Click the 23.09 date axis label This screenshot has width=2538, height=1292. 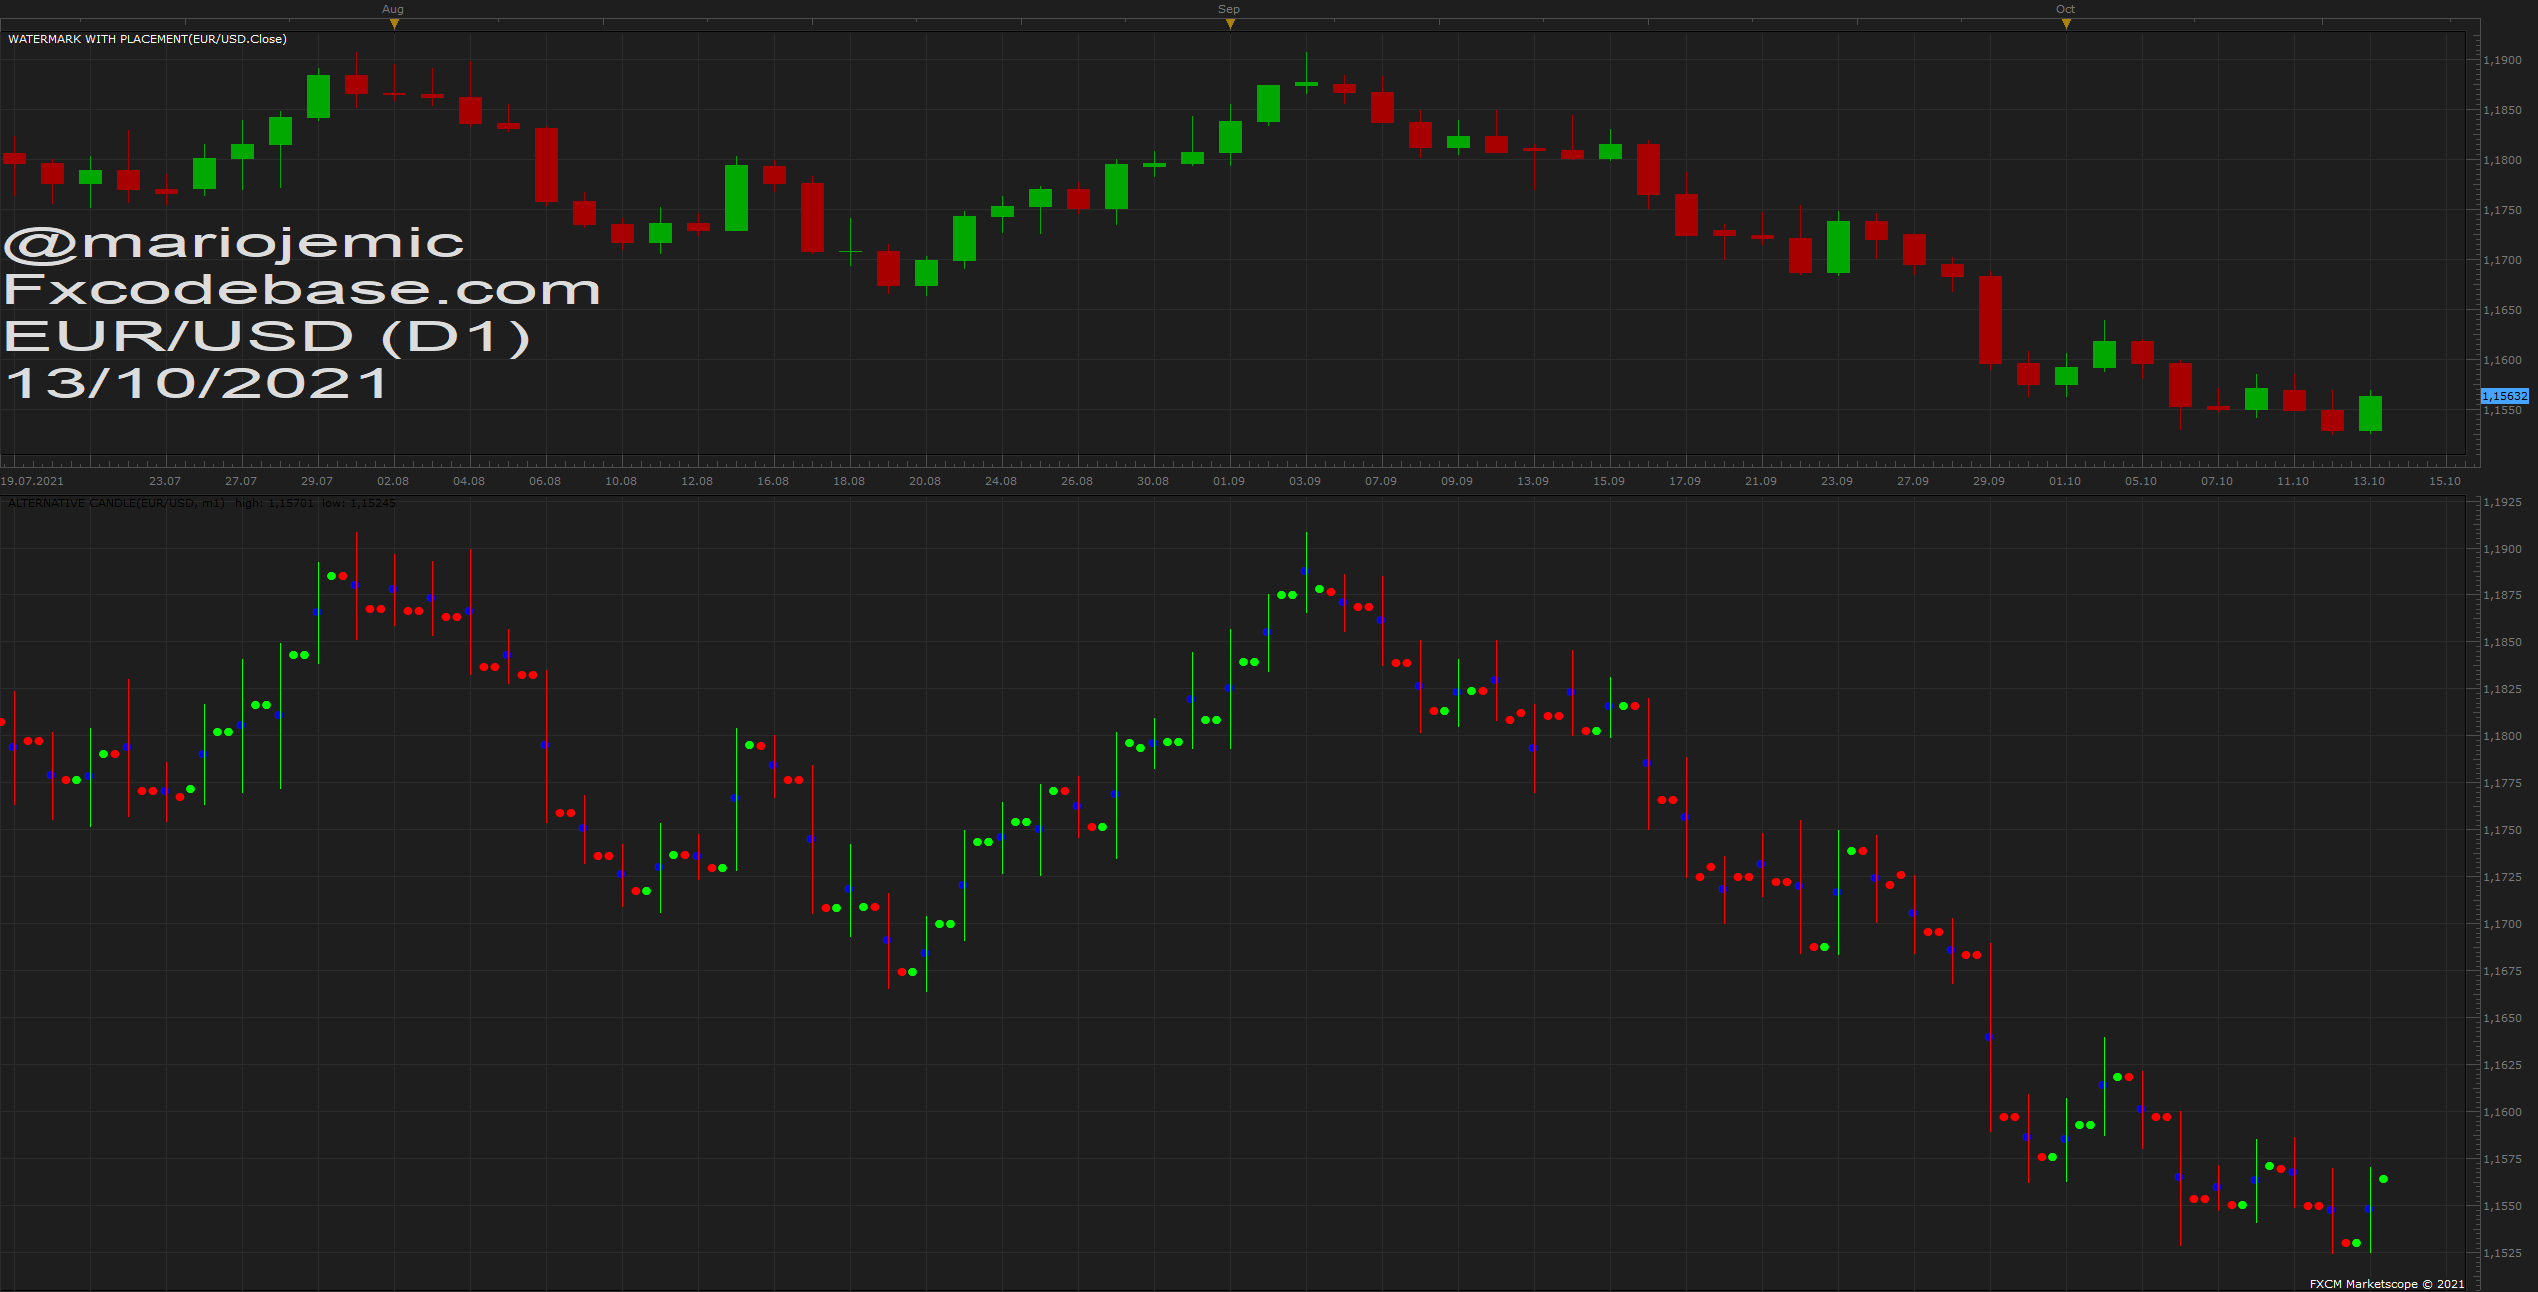(1837, 481)
